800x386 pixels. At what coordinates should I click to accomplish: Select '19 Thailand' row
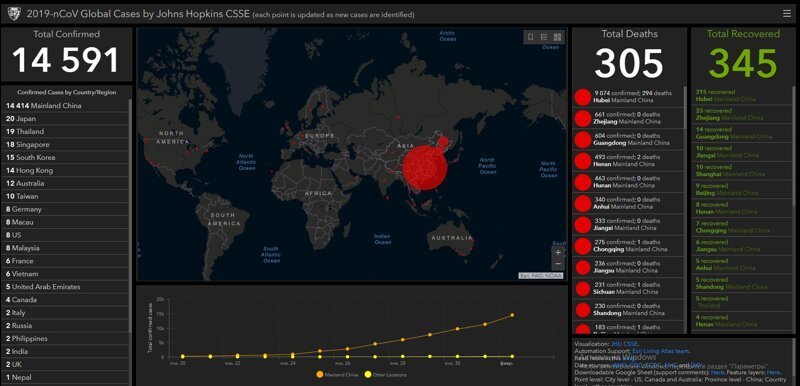click(x=65, y=132)
